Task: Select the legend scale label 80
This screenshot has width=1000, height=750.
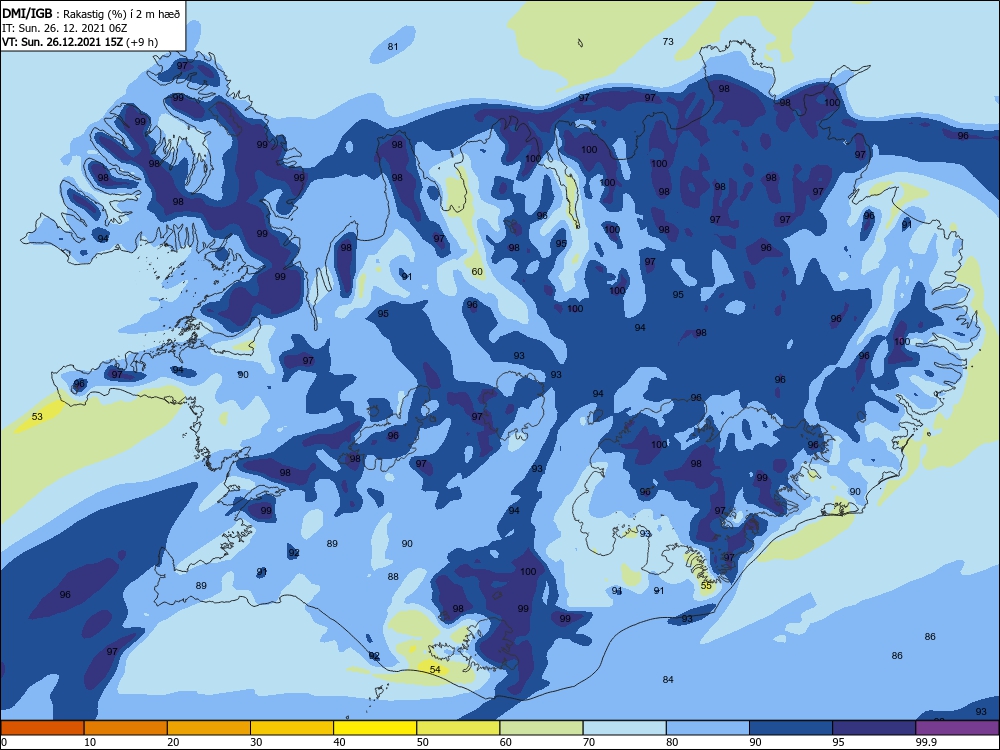Action: coord(672,742)
